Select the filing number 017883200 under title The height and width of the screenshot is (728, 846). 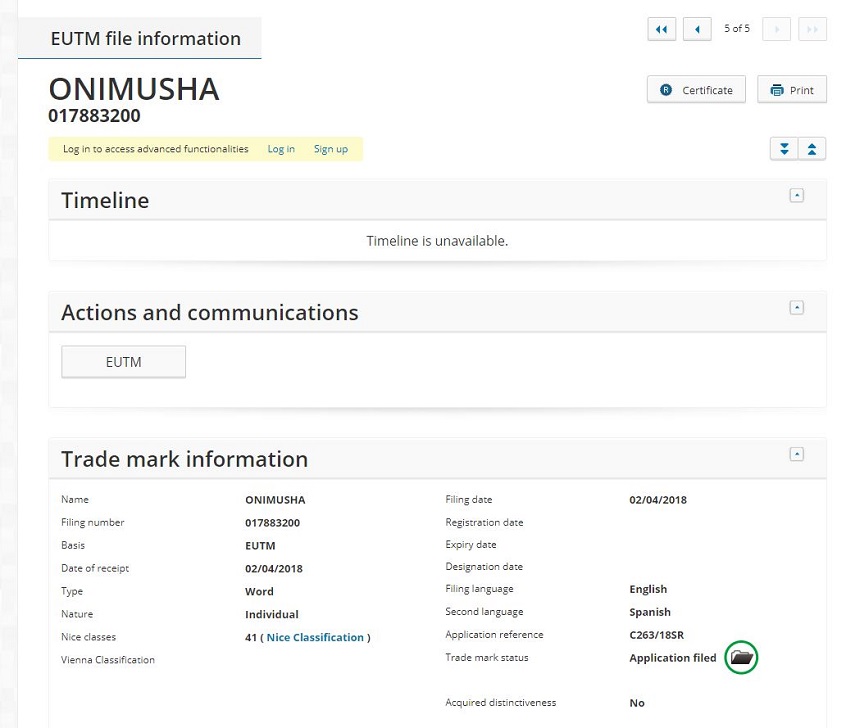pos(94,116)
